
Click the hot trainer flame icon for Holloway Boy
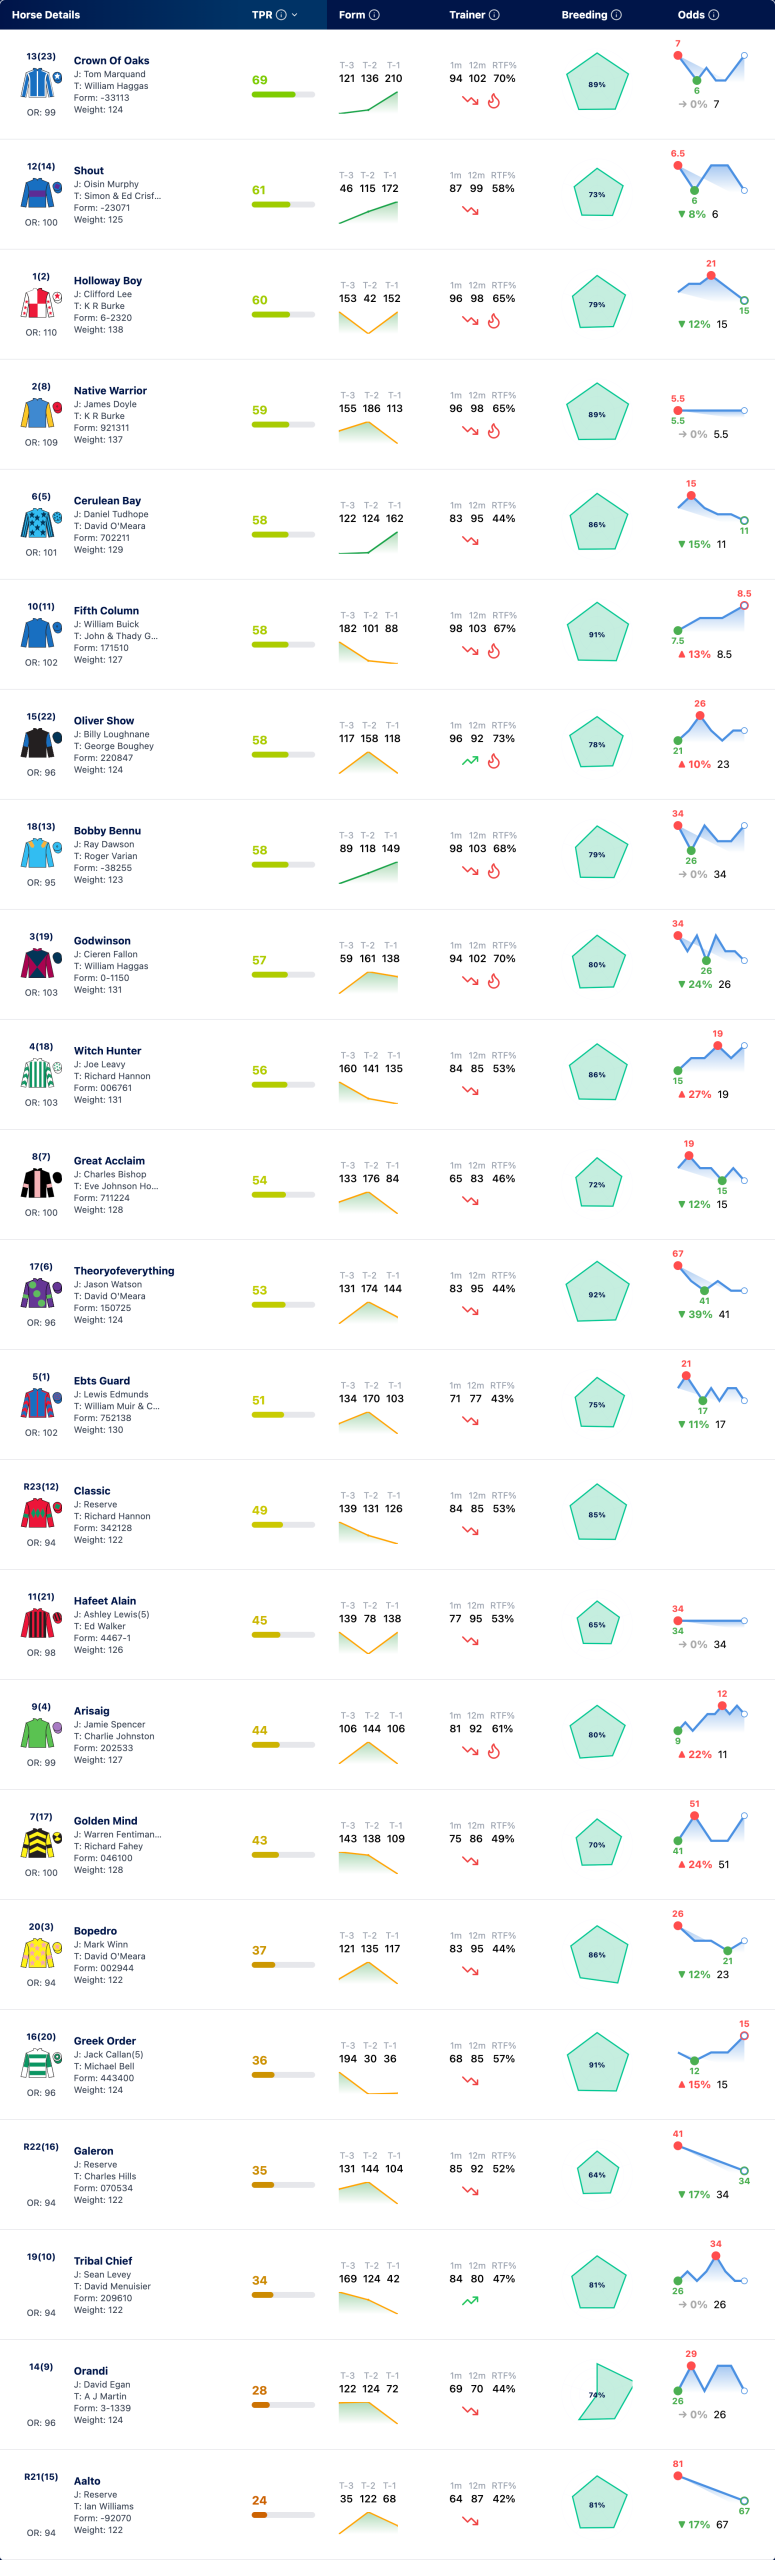pos(494,321)
